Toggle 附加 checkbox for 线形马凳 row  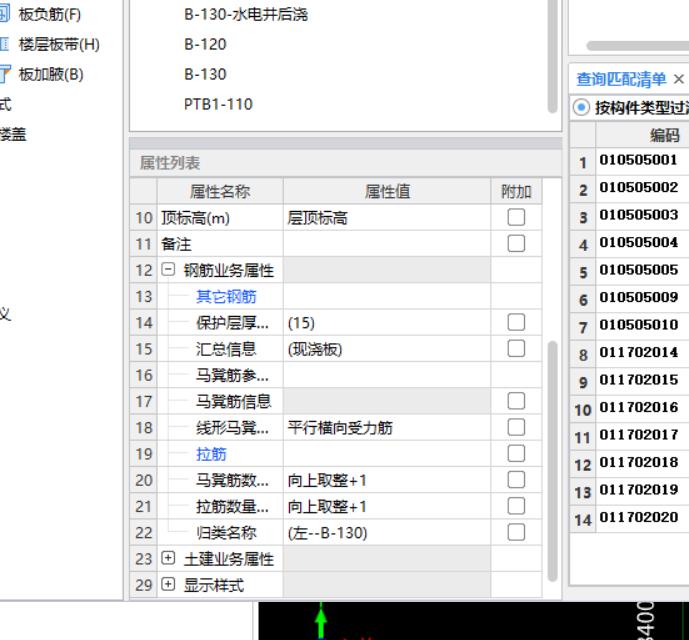[516, 427]
